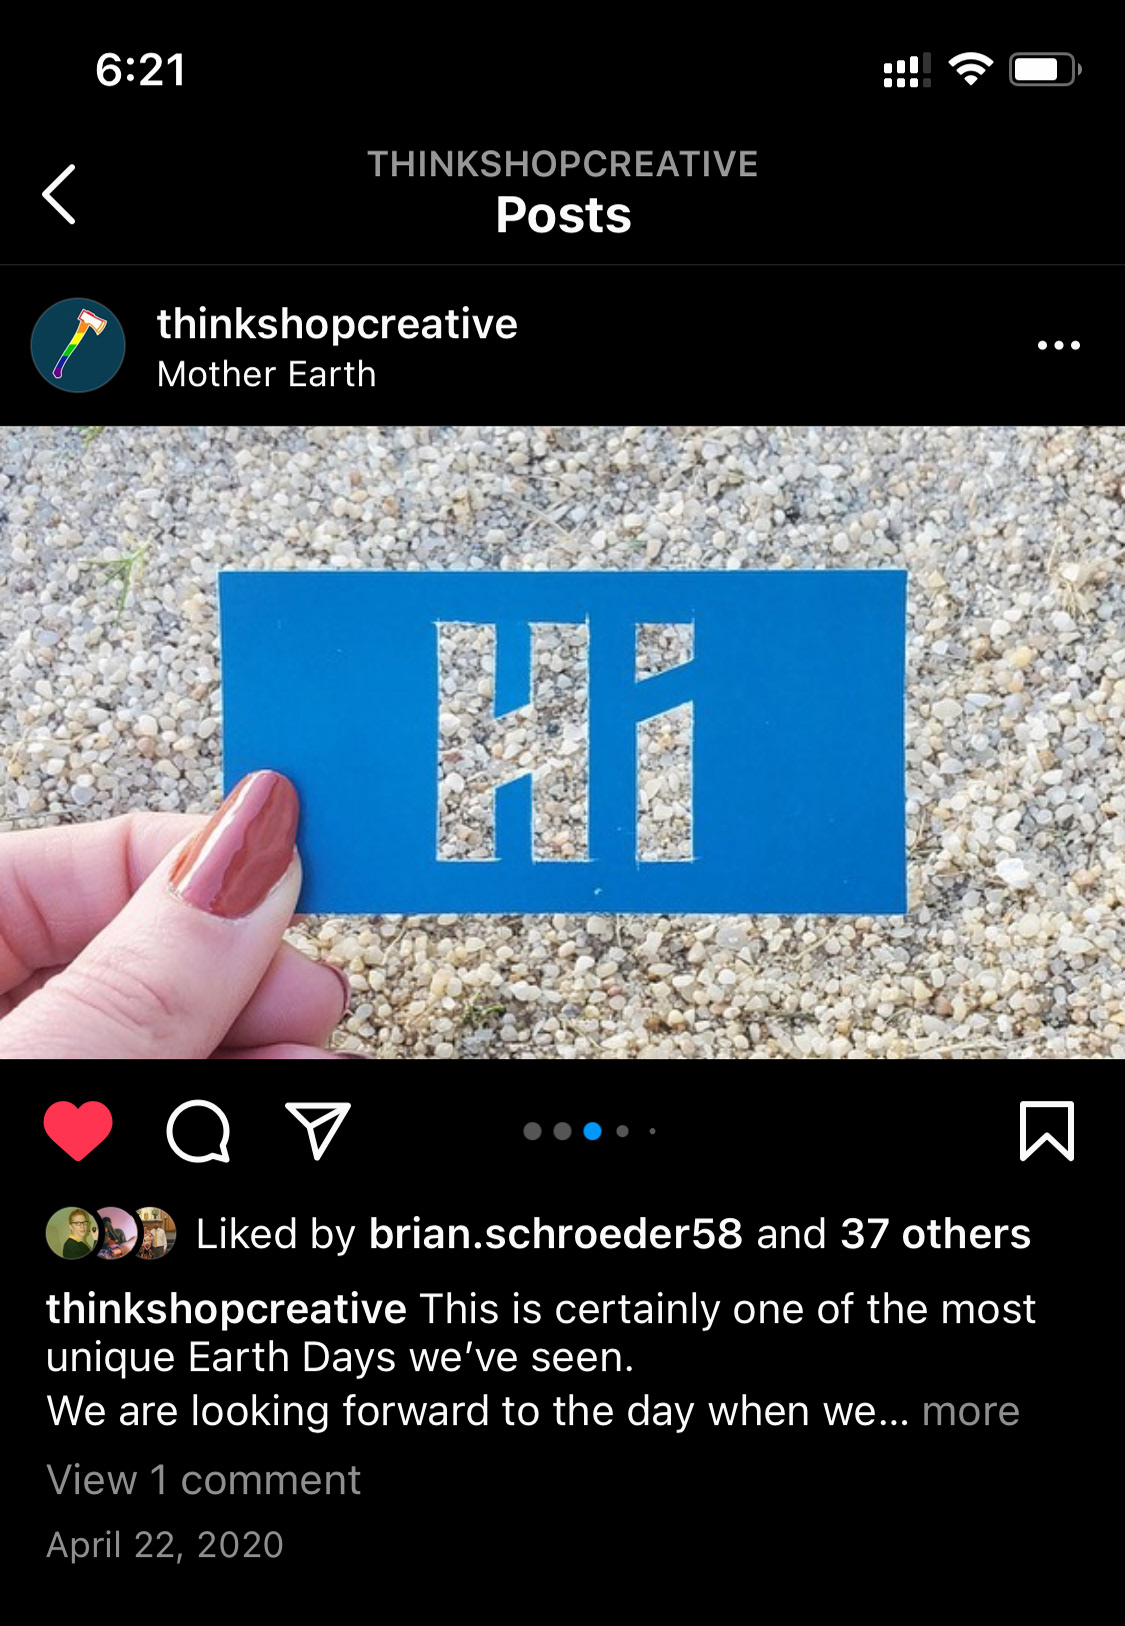The width and height of the screenshot is (1125, 1626).
Task: Open brian.schroeder58's profile from likes
Action: point(555,1234)
